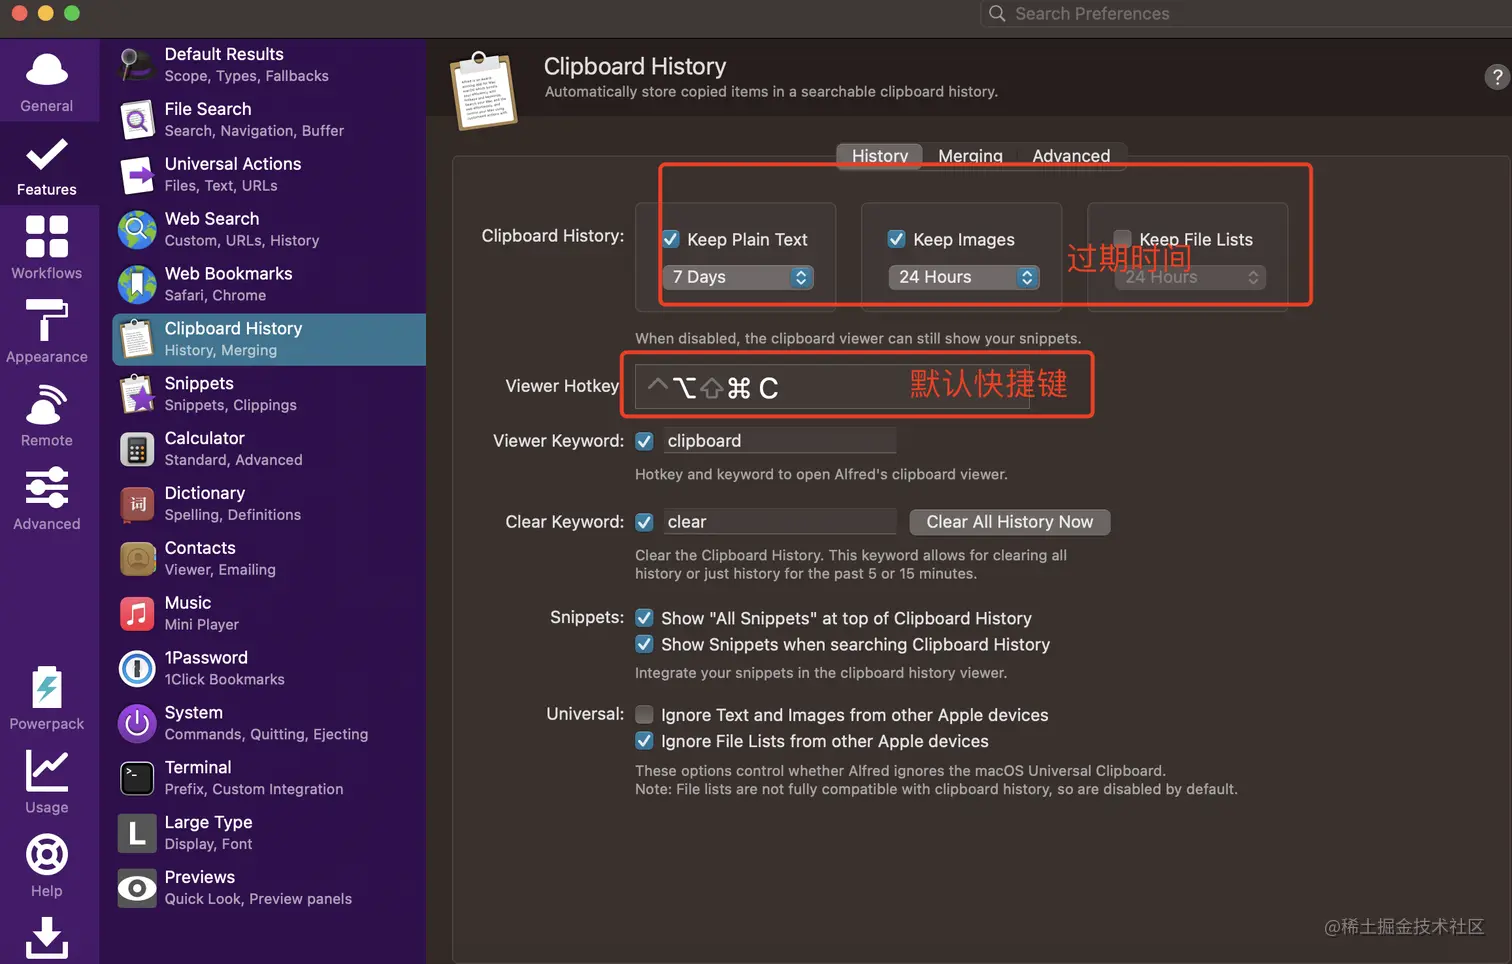Select Web Search row text
The width and height of the screenshot is (1512, 964).
242,229
